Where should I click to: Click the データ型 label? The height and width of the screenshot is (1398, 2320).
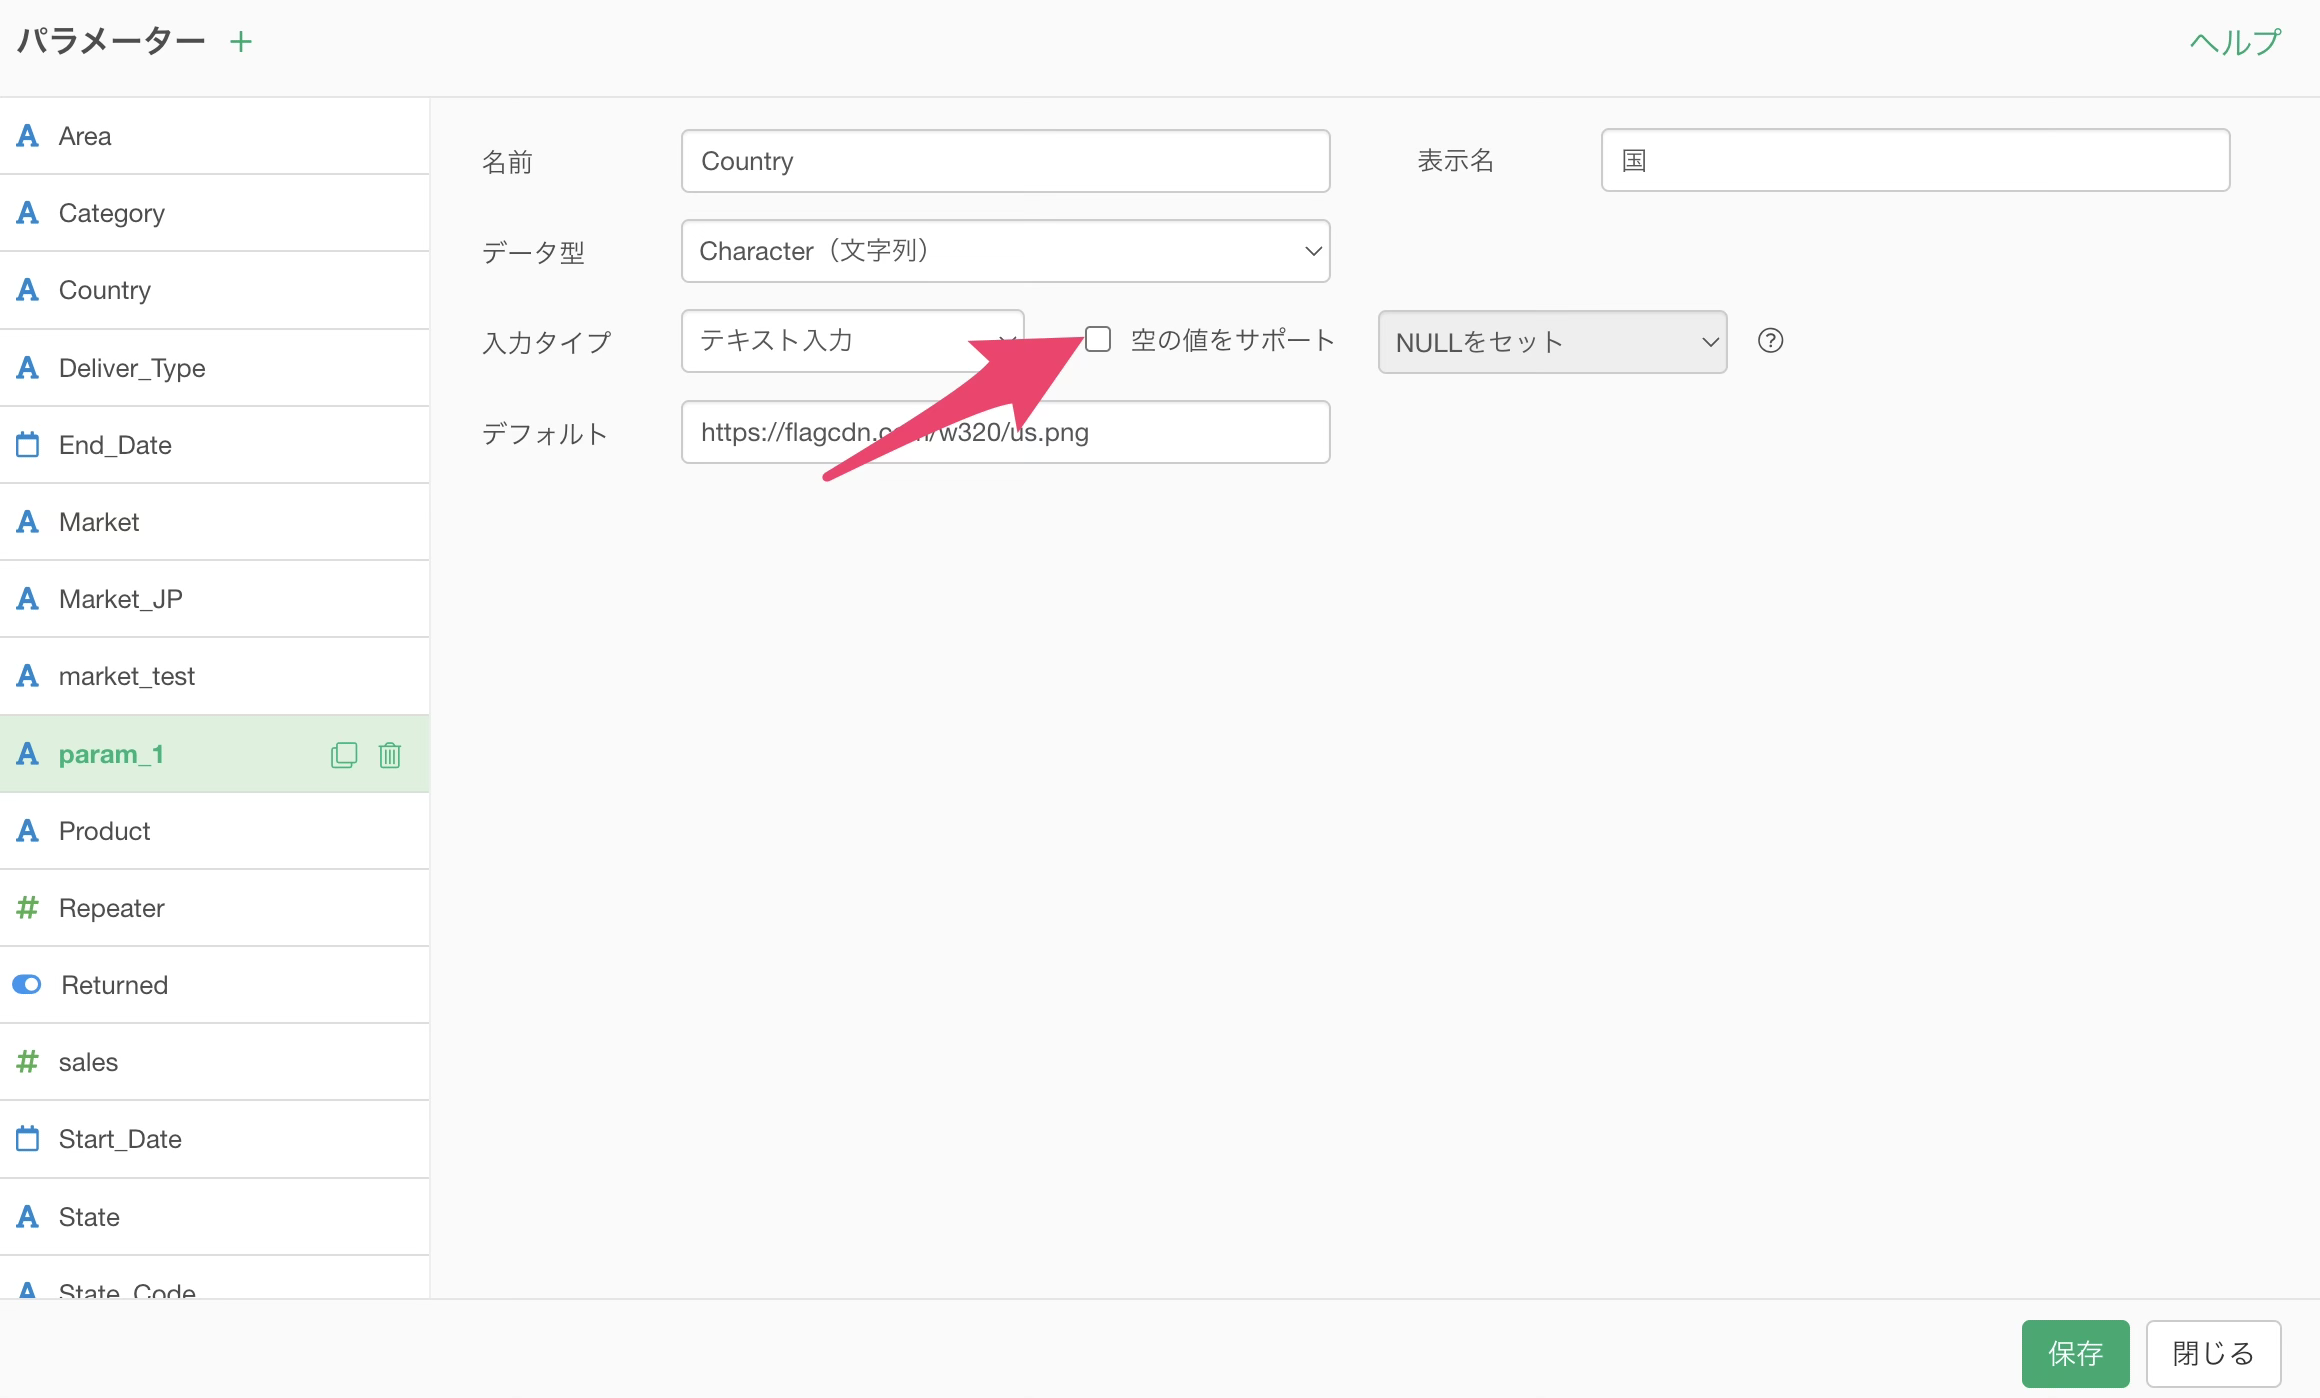(533, 252)
